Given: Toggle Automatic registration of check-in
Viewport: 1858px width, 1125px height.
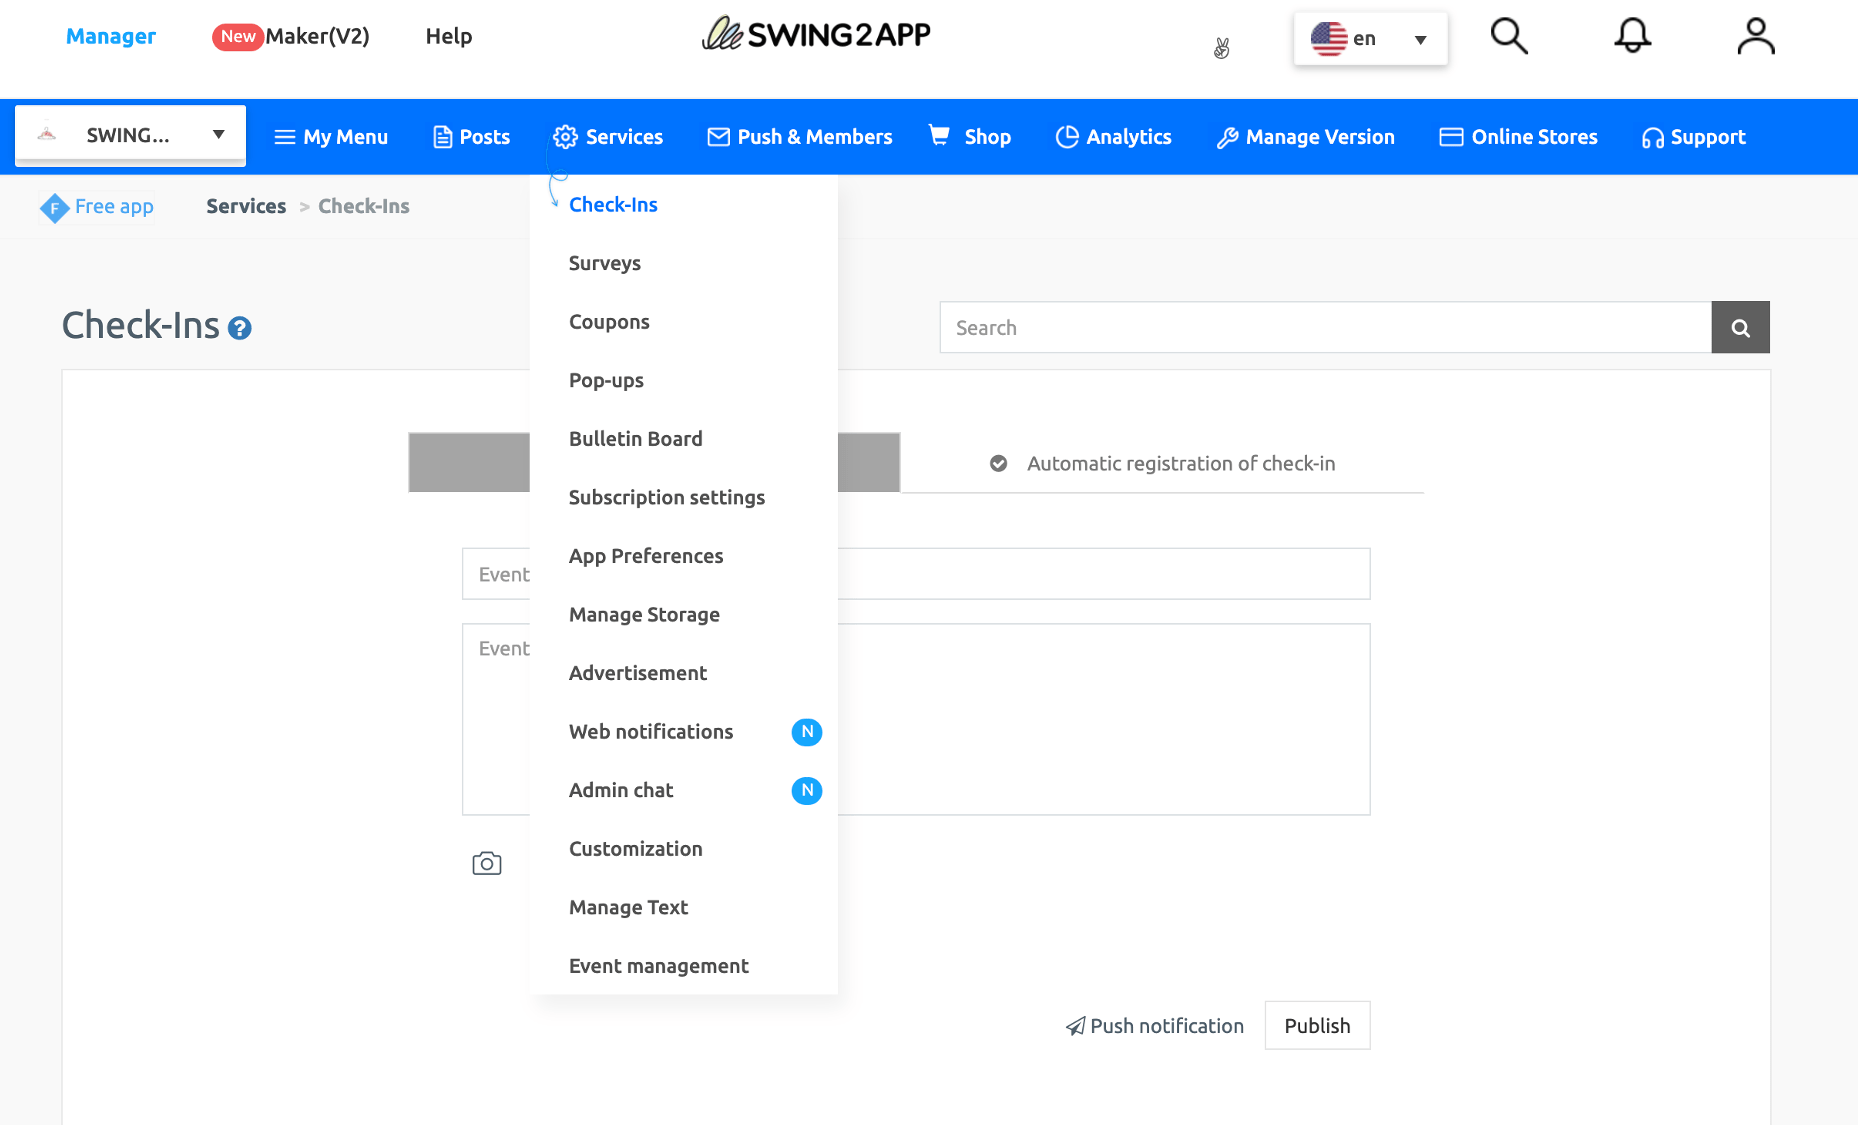Looking at the screenshot, I should (998, 463).
